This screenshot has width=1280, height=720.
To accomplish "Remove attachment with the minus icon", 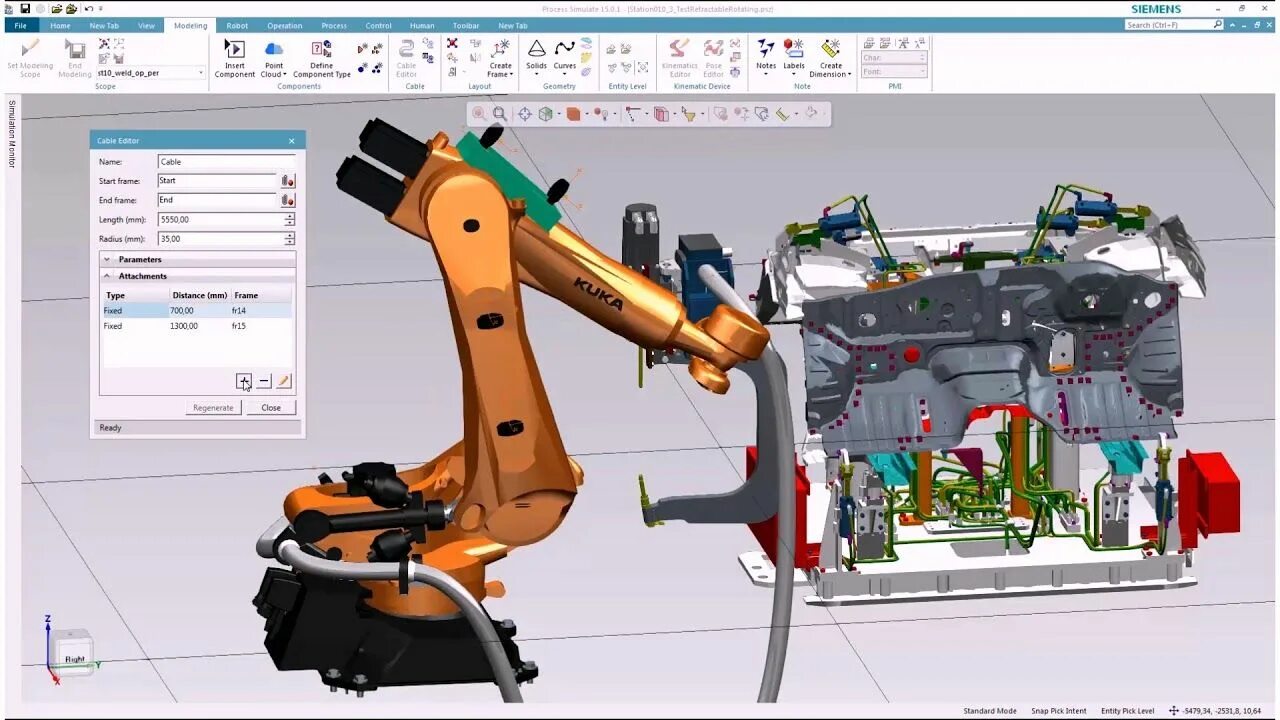I will [264, 381].
